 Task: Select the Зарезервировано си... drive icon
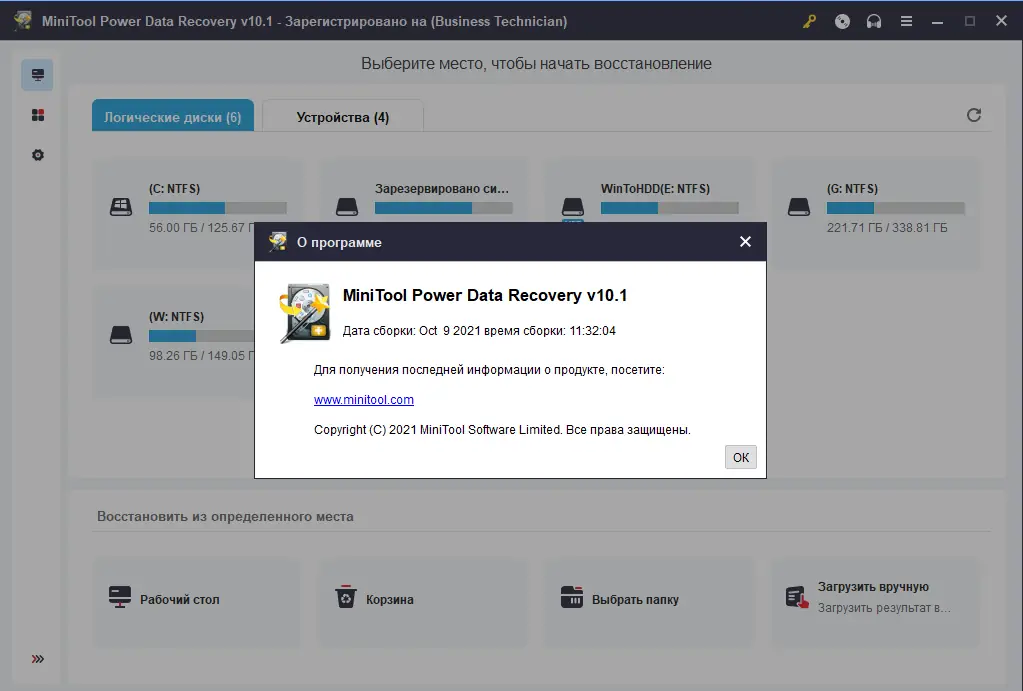(347, 207)
